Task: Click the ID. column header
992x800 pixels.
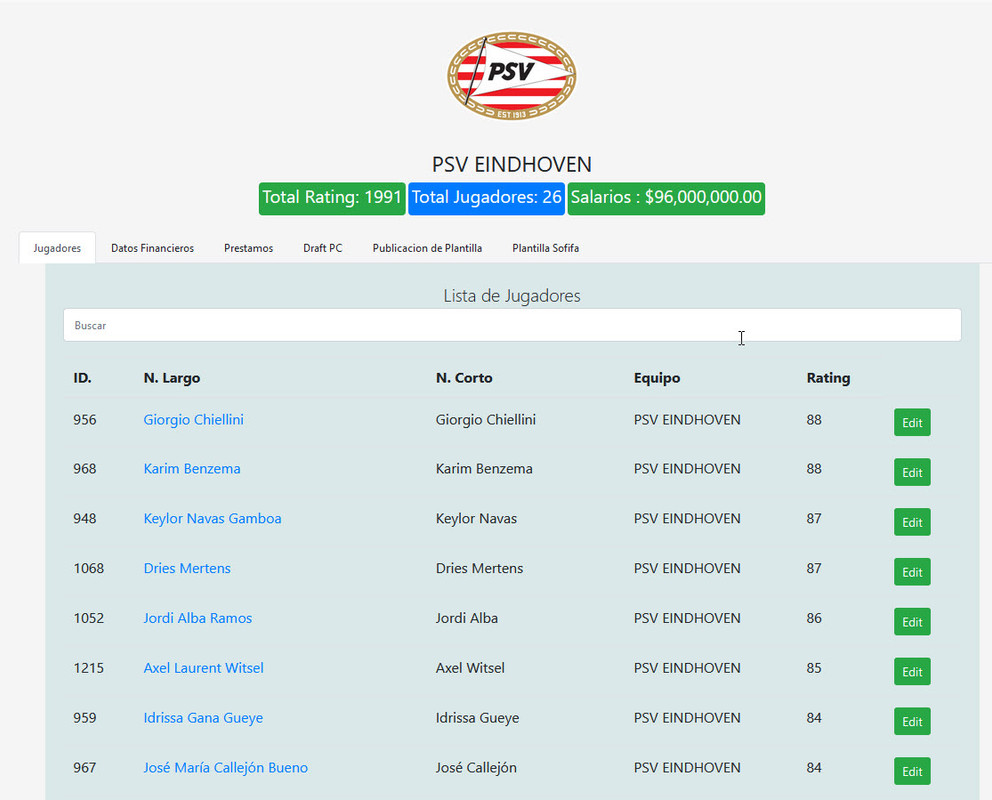Action: (82, 378)
